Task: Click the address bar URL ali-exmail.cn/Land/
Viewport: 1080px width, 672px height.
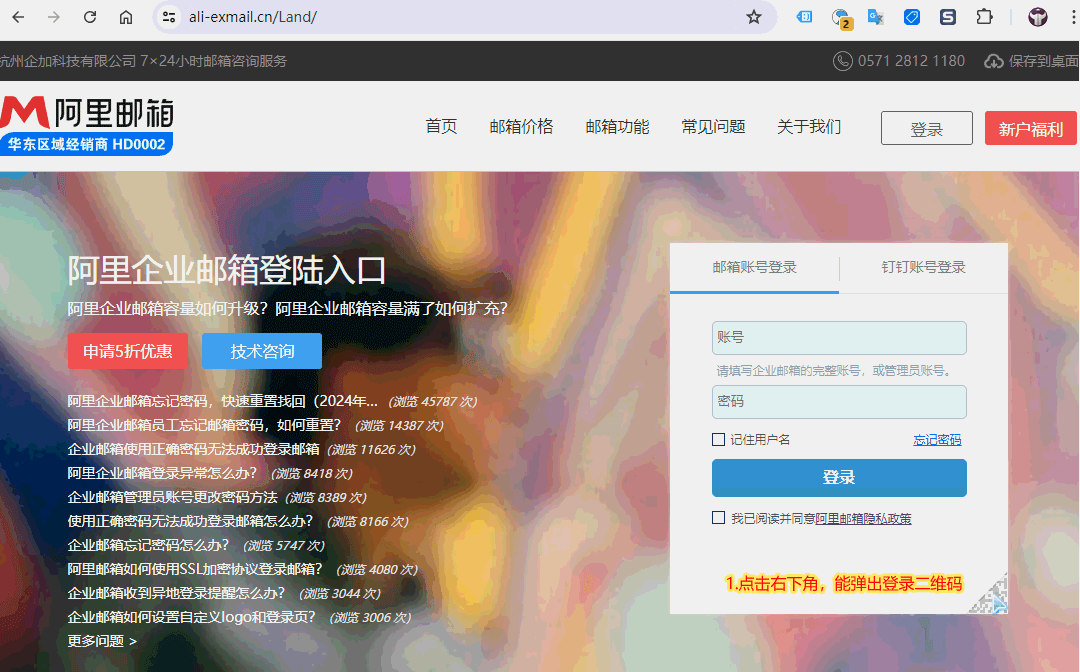Action: tap(253, 17)
